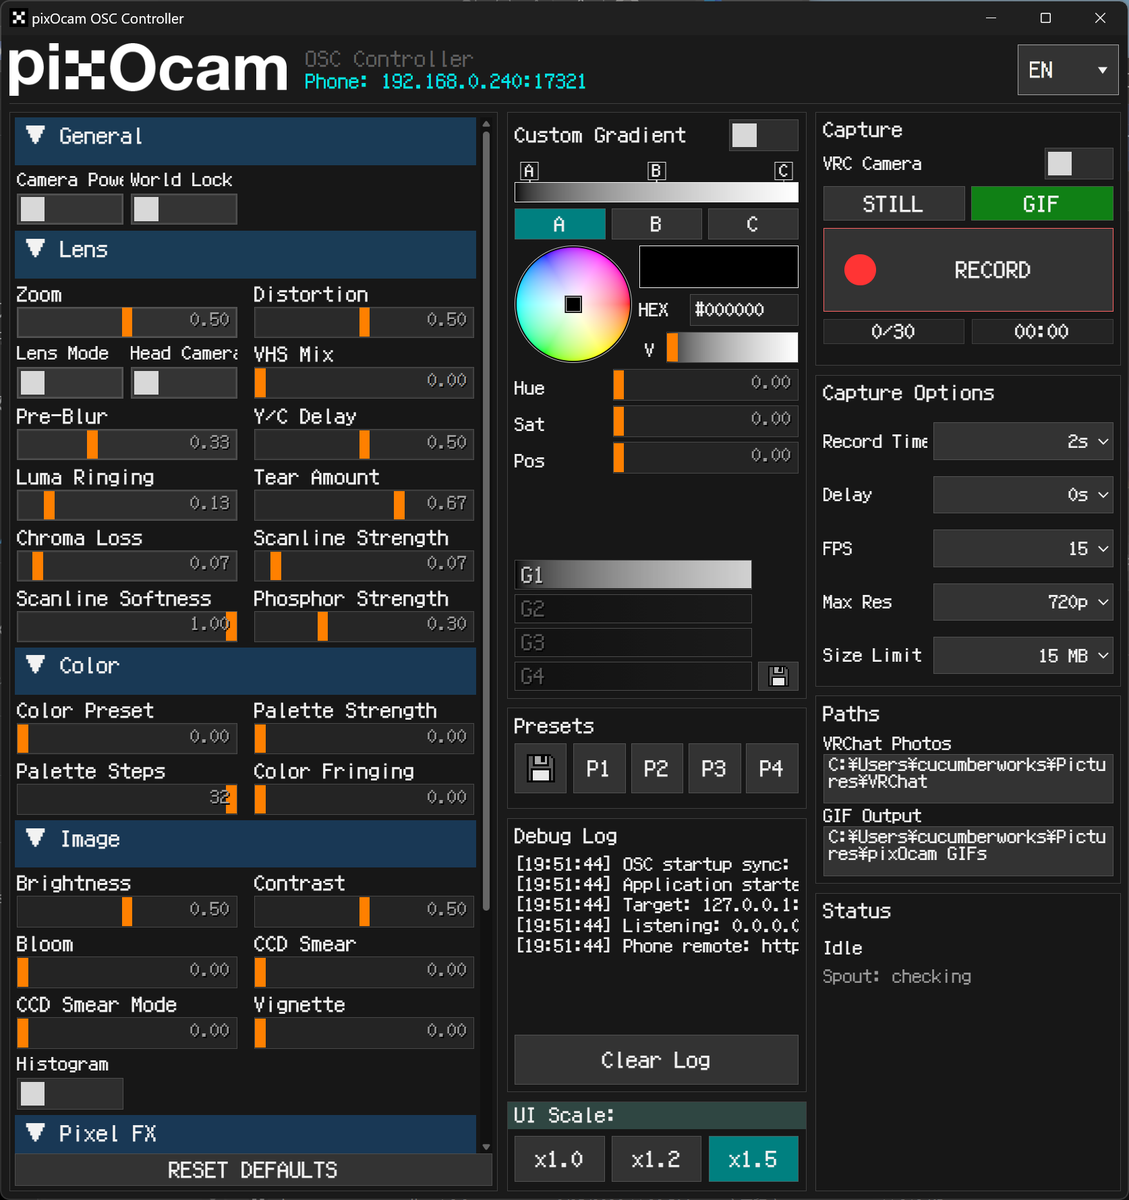Click gradient stop marker B
Screen dimensions: 1129x1200
656,171
